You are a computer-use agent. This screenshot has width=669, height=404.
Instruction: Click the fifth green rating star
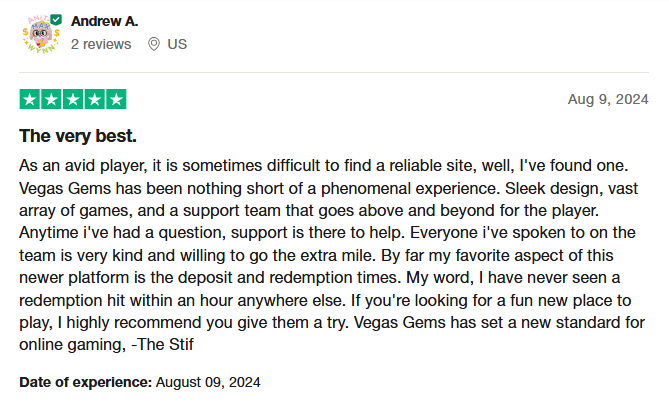pos(116,99)
